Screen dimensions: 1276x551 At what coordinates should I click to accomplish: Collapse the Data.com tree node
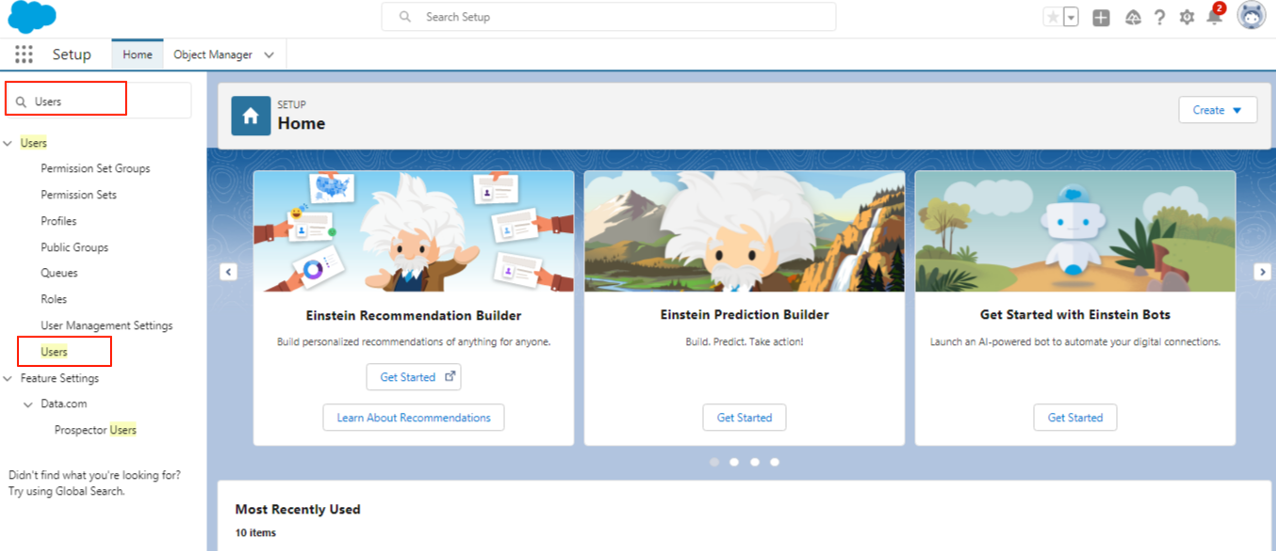(x=29, y=405)
